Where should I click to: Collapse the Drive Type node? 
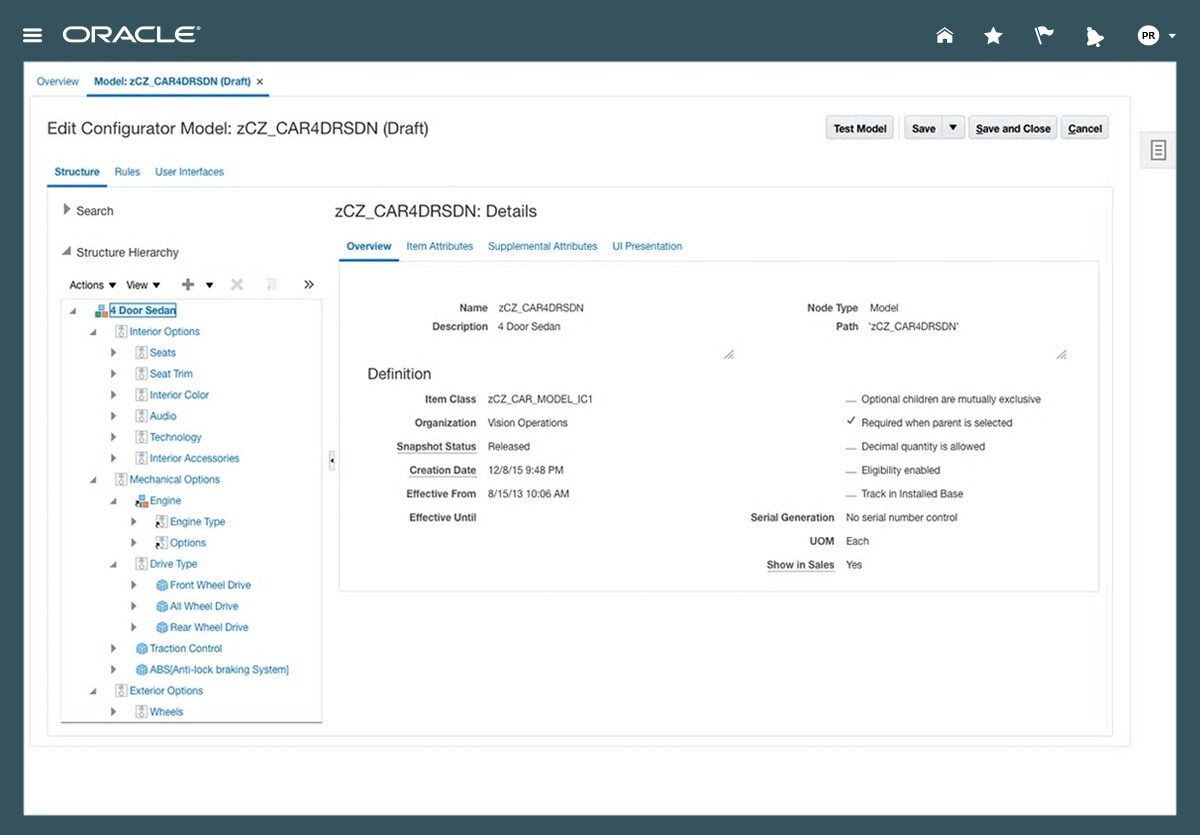click(x=114, y=564)
